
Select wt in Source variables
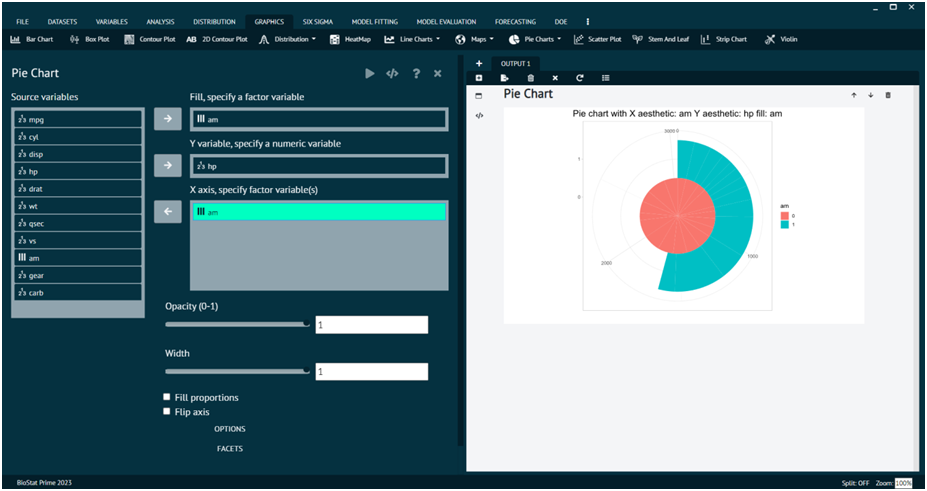(x=78, y=206)
